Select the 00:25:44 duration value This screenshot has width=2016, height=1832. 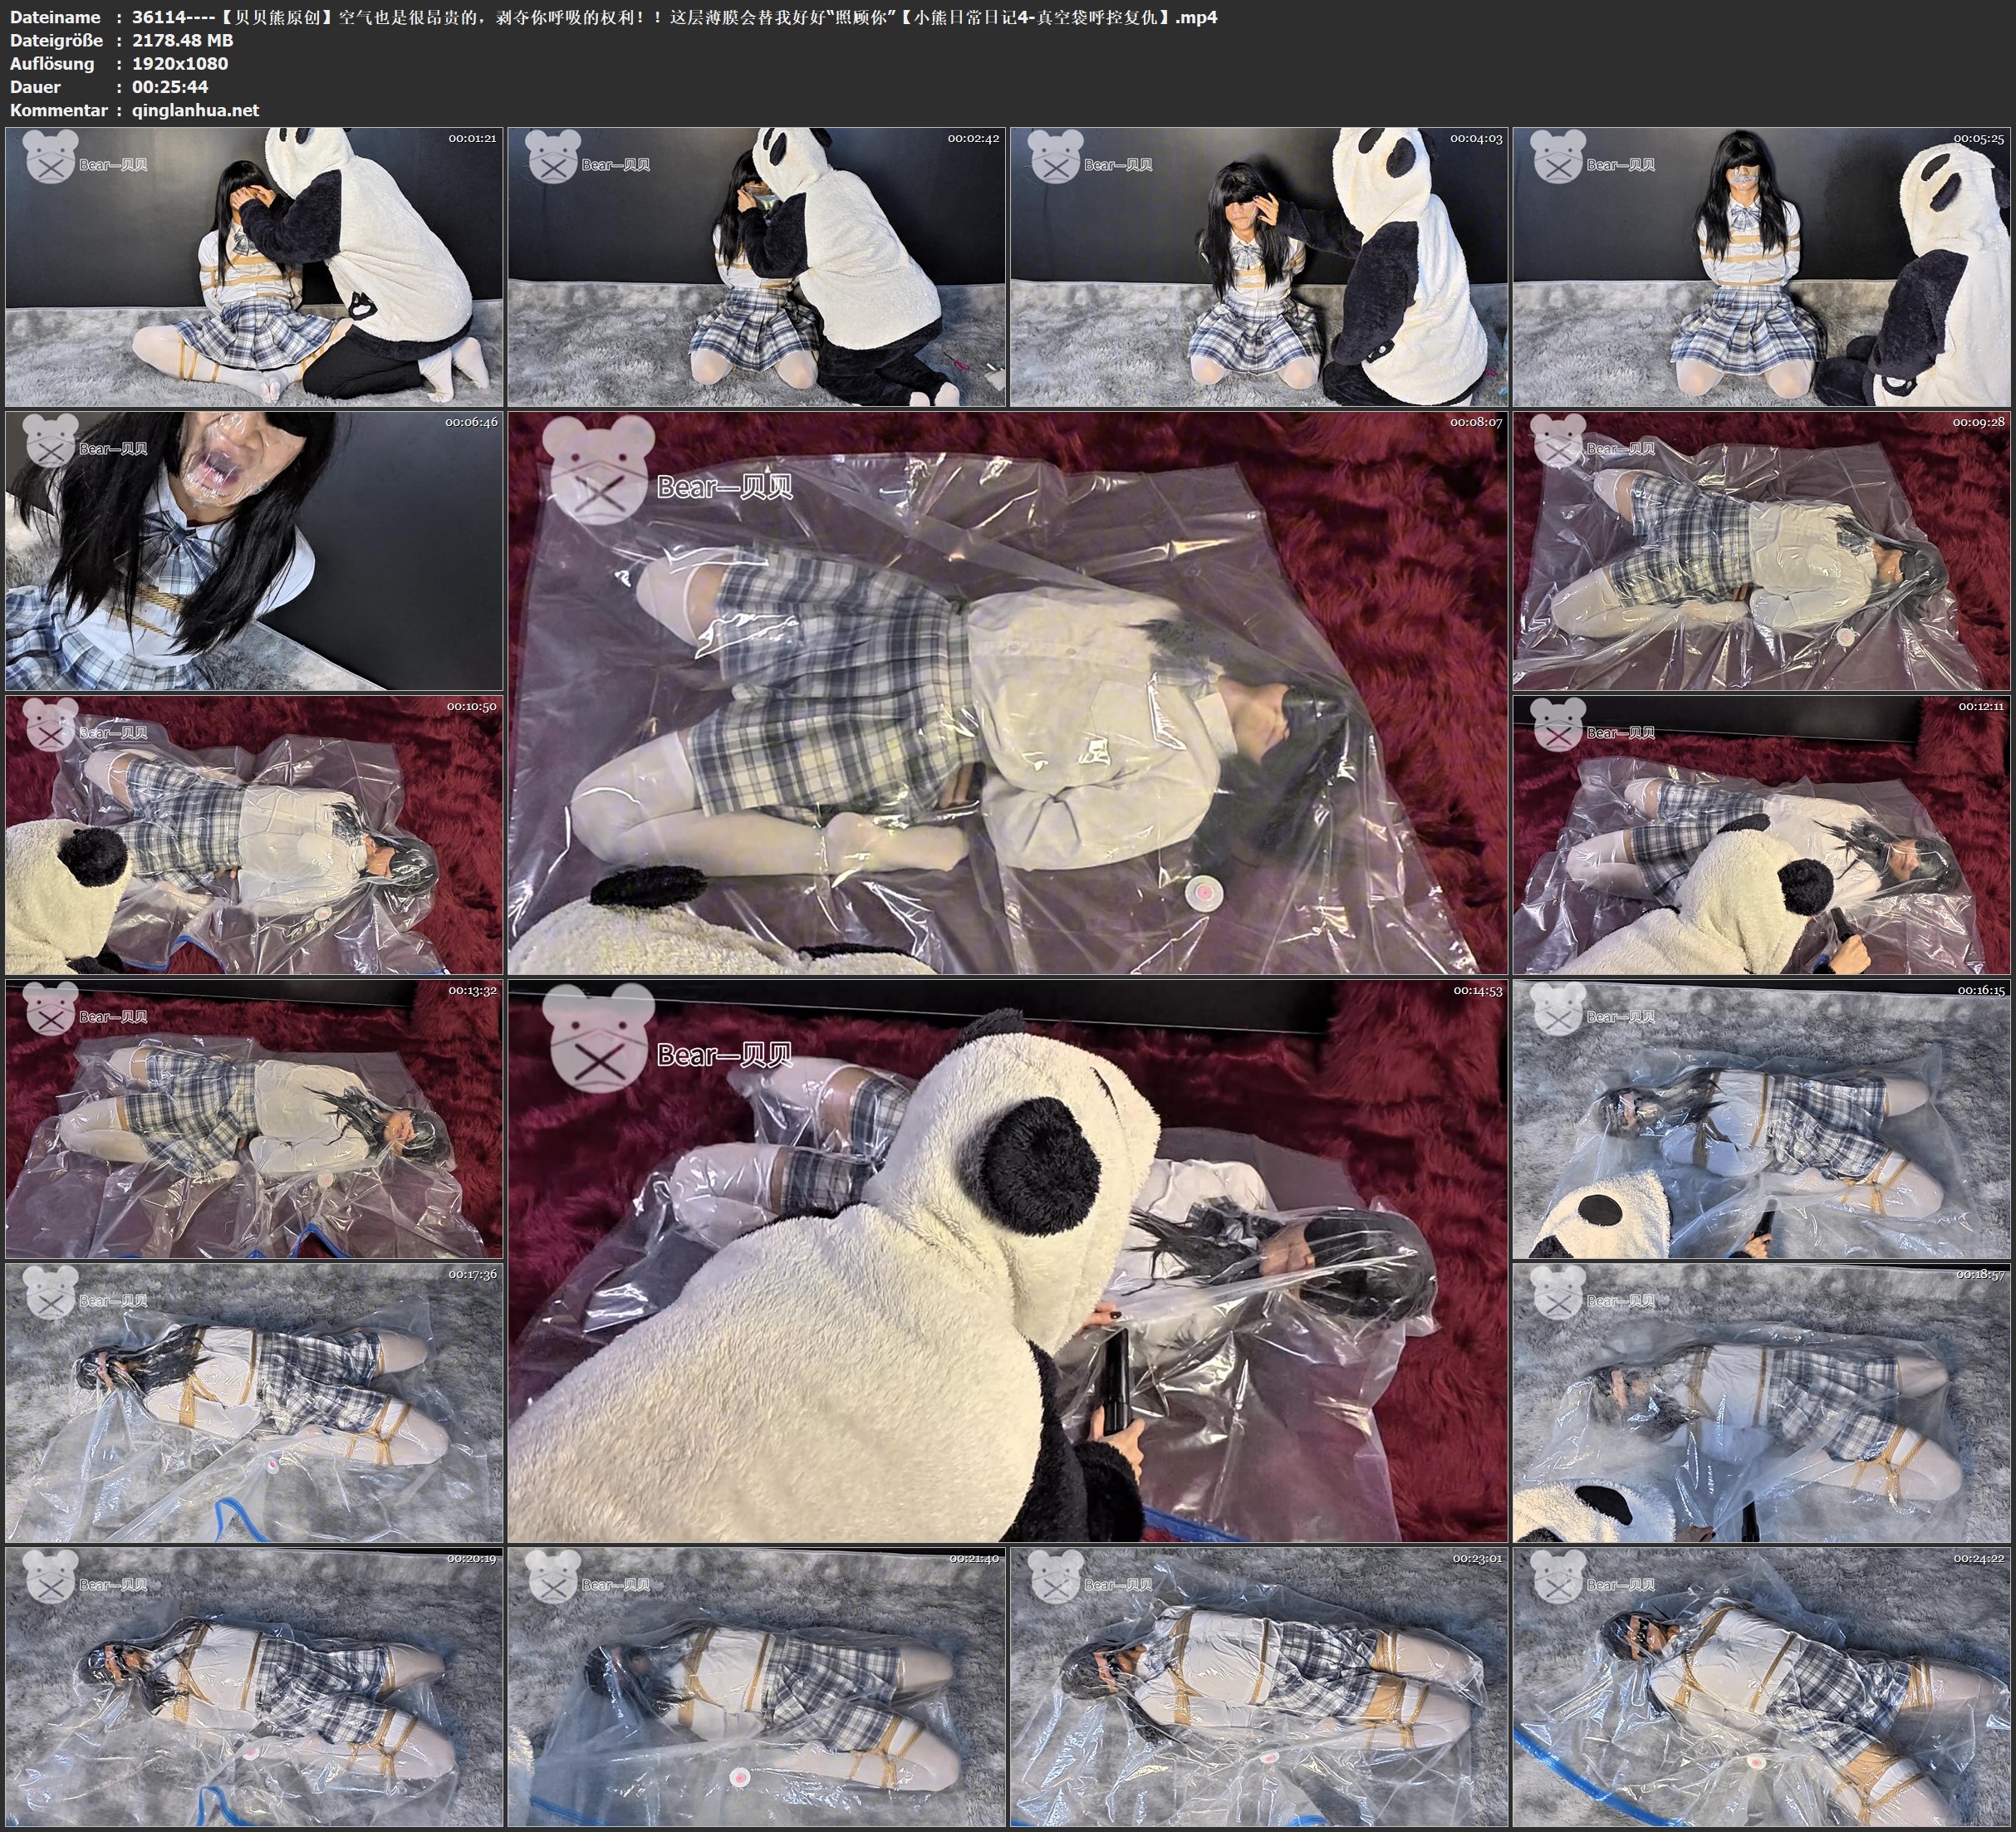[x=170, y=87]
